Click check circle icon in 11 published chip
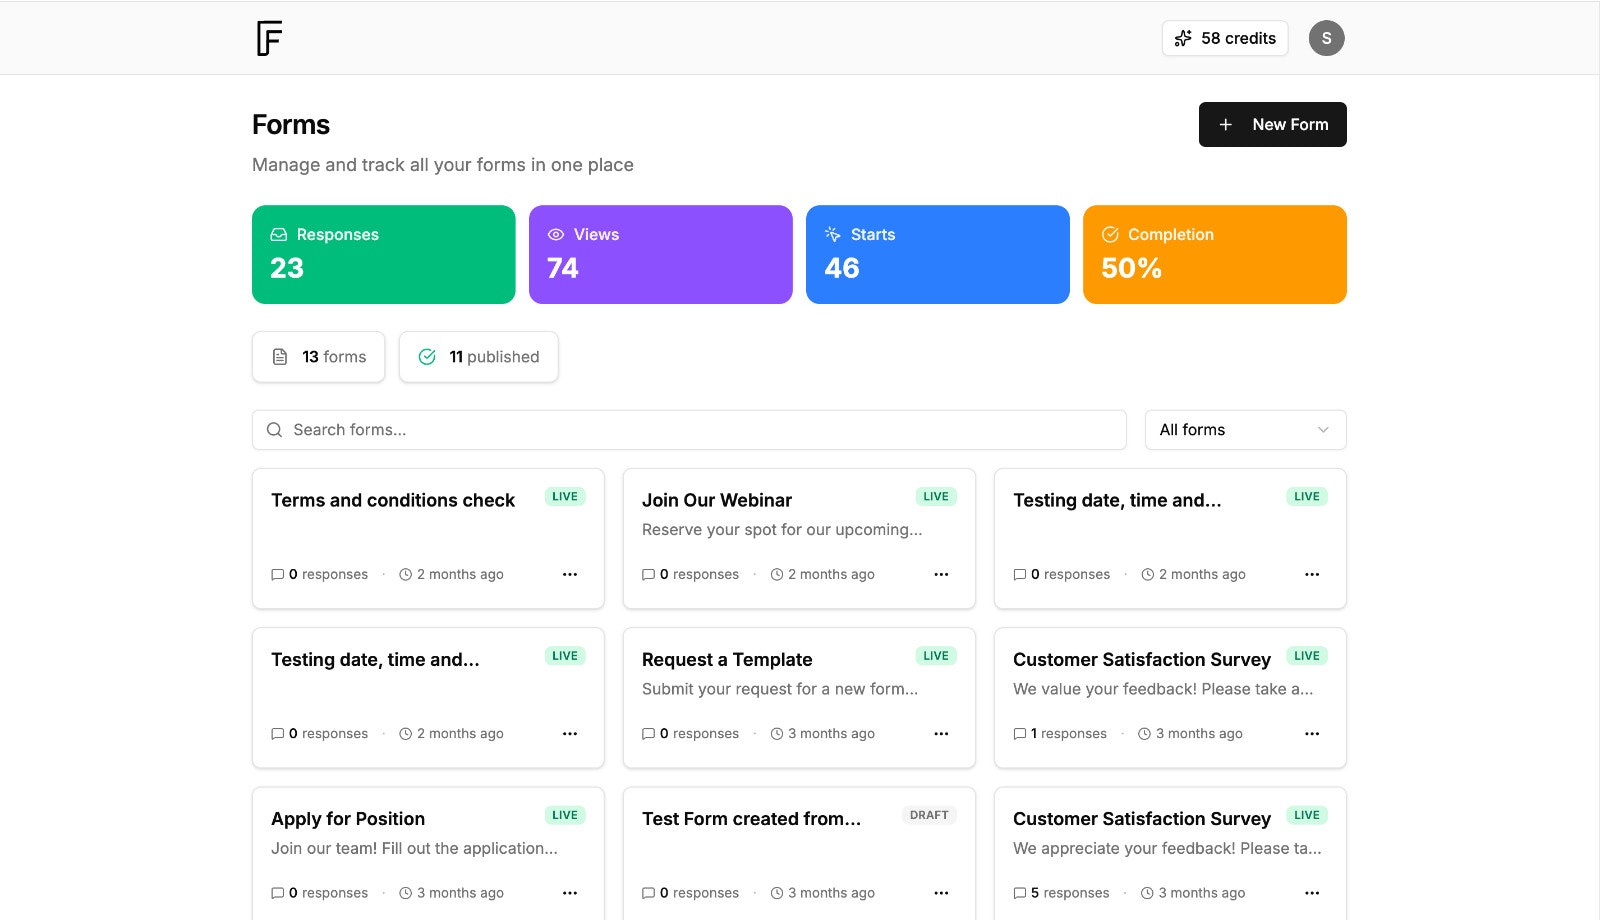The image size is (1600, 920). tap(427, 357)
